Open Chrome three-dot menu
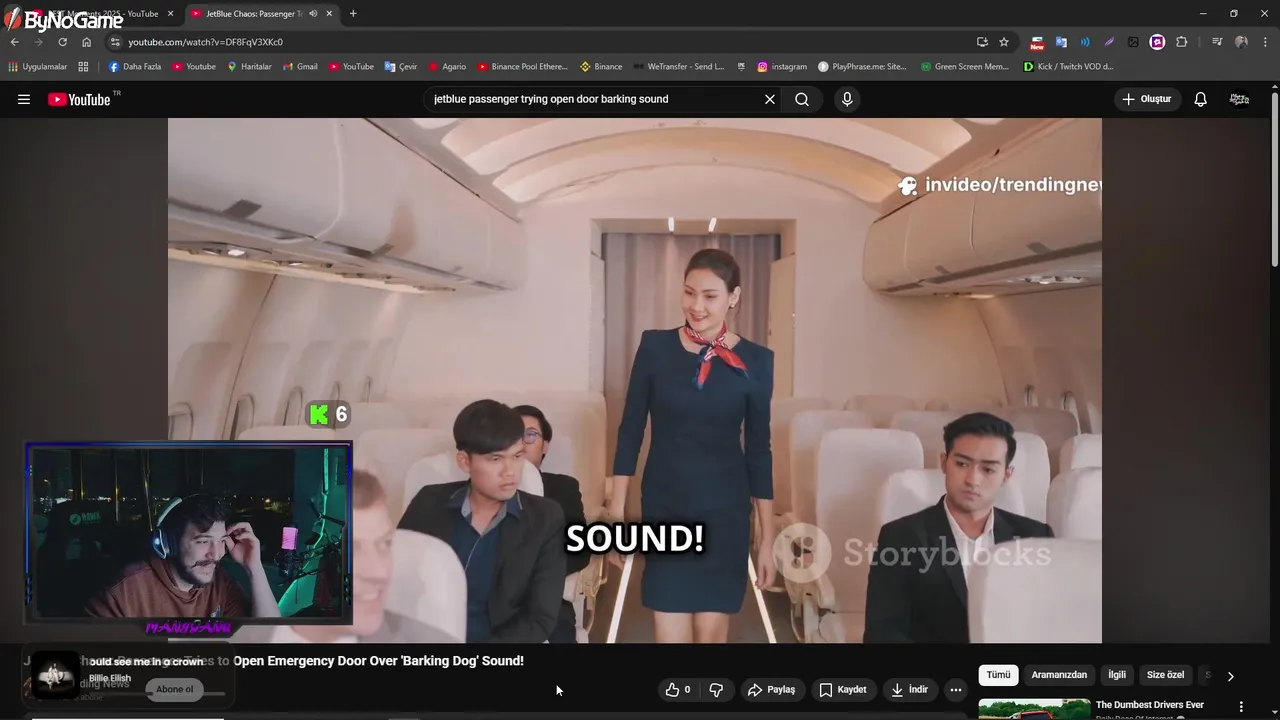Image resolution: width=1280 pixels, height=720 pixels. pos(1266,42)
